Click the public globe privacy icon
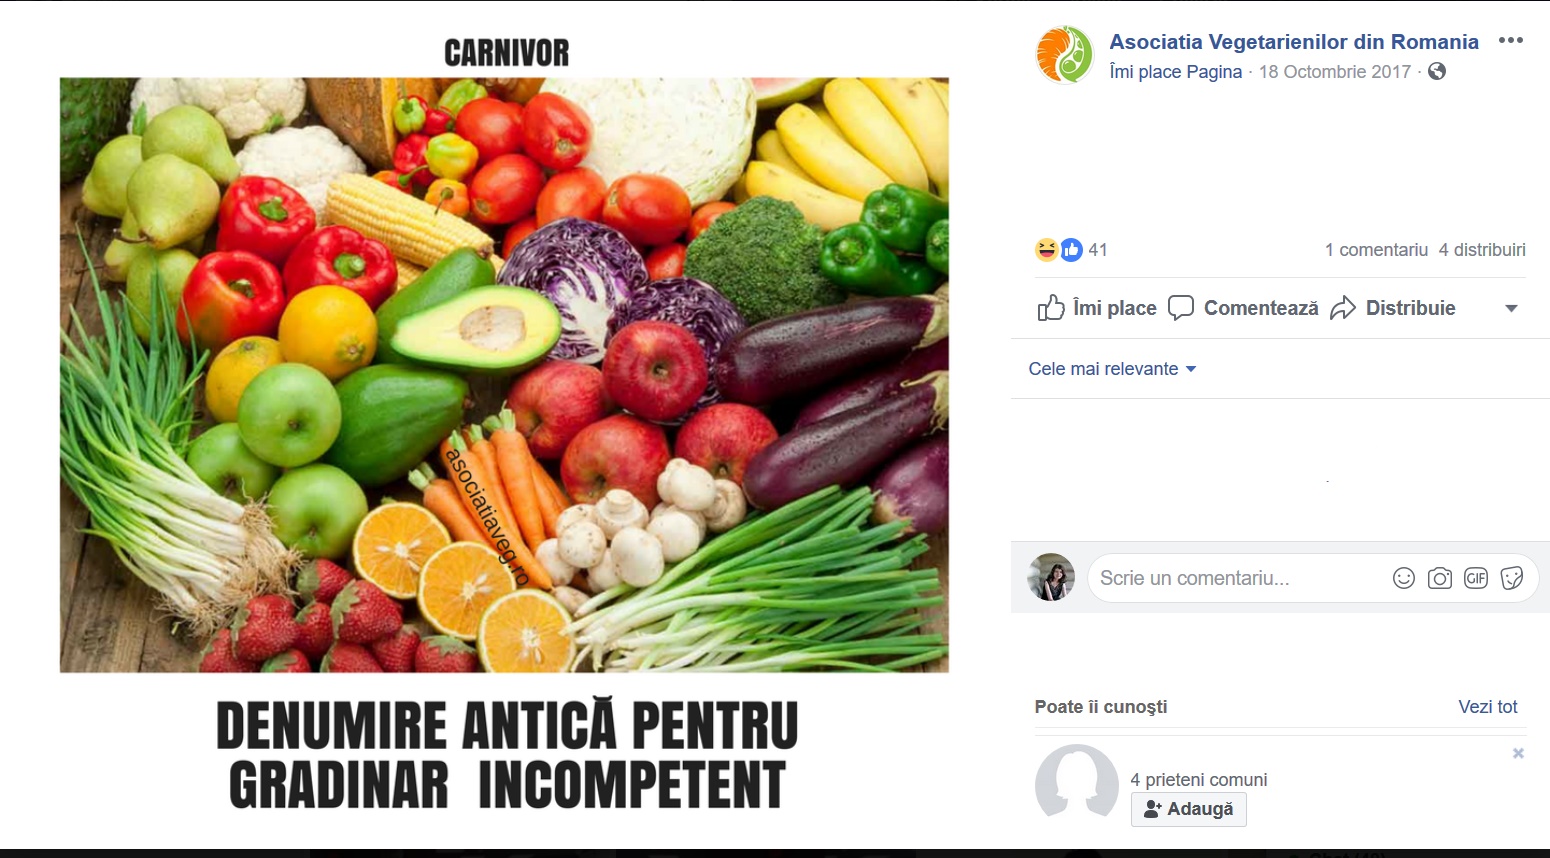This screenshot has width=1550, height=858. coord(1437,71)
